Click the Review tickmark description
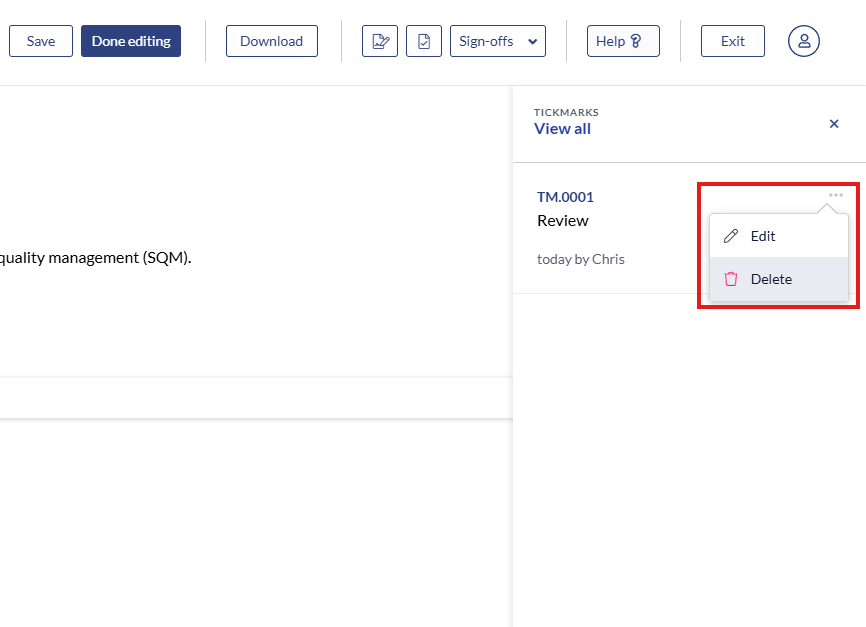 563,221
